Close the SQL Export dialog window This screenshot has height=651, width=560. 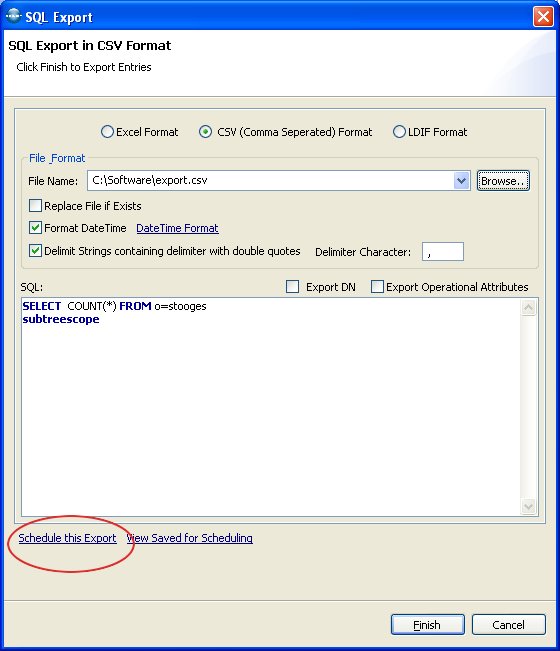[x=543, y=17]
